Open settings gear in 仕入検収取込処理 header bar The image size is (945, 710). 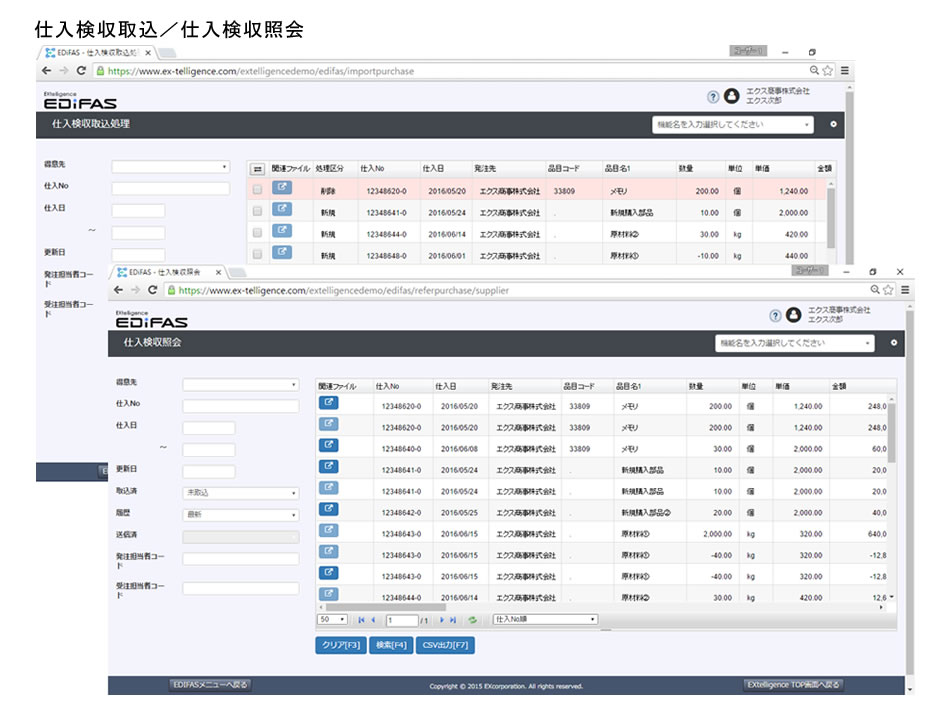[834, 124]
